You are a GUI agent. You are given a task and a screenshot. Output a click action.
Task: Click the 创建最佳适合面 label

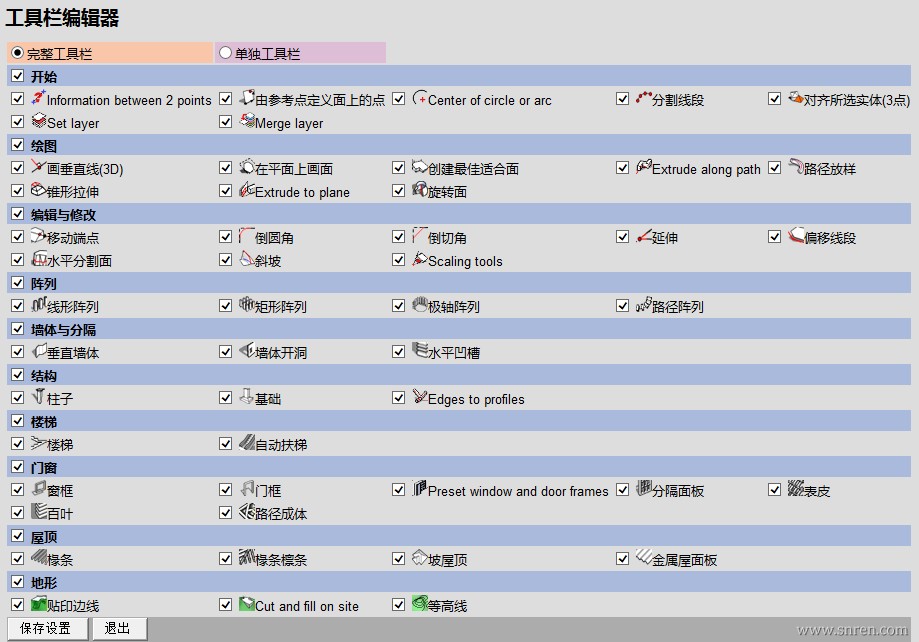474,169
